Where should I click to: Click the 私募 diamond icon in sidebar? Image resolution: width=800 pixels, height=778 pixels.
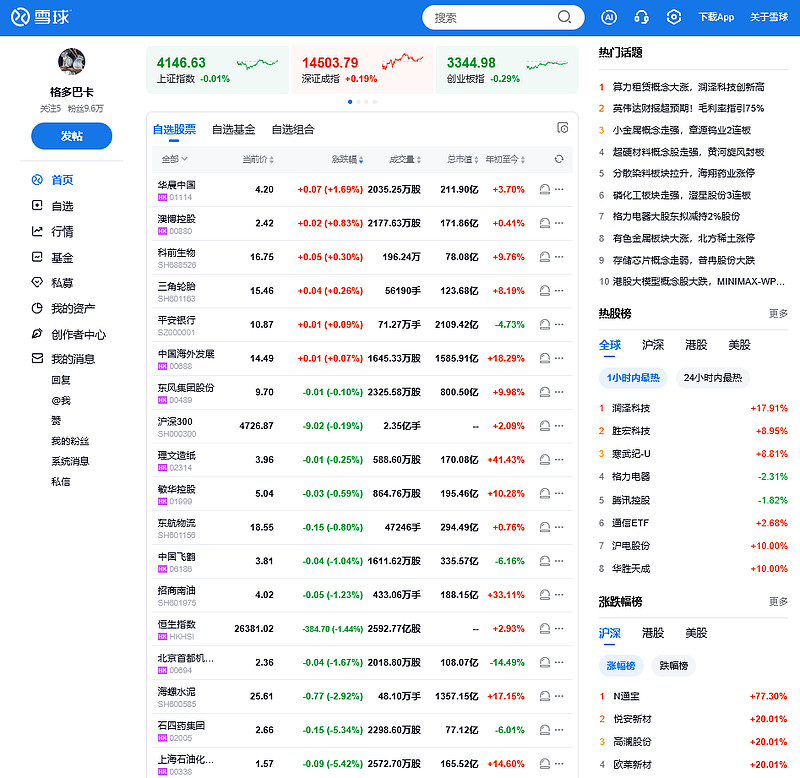click(x=37, y=283)
